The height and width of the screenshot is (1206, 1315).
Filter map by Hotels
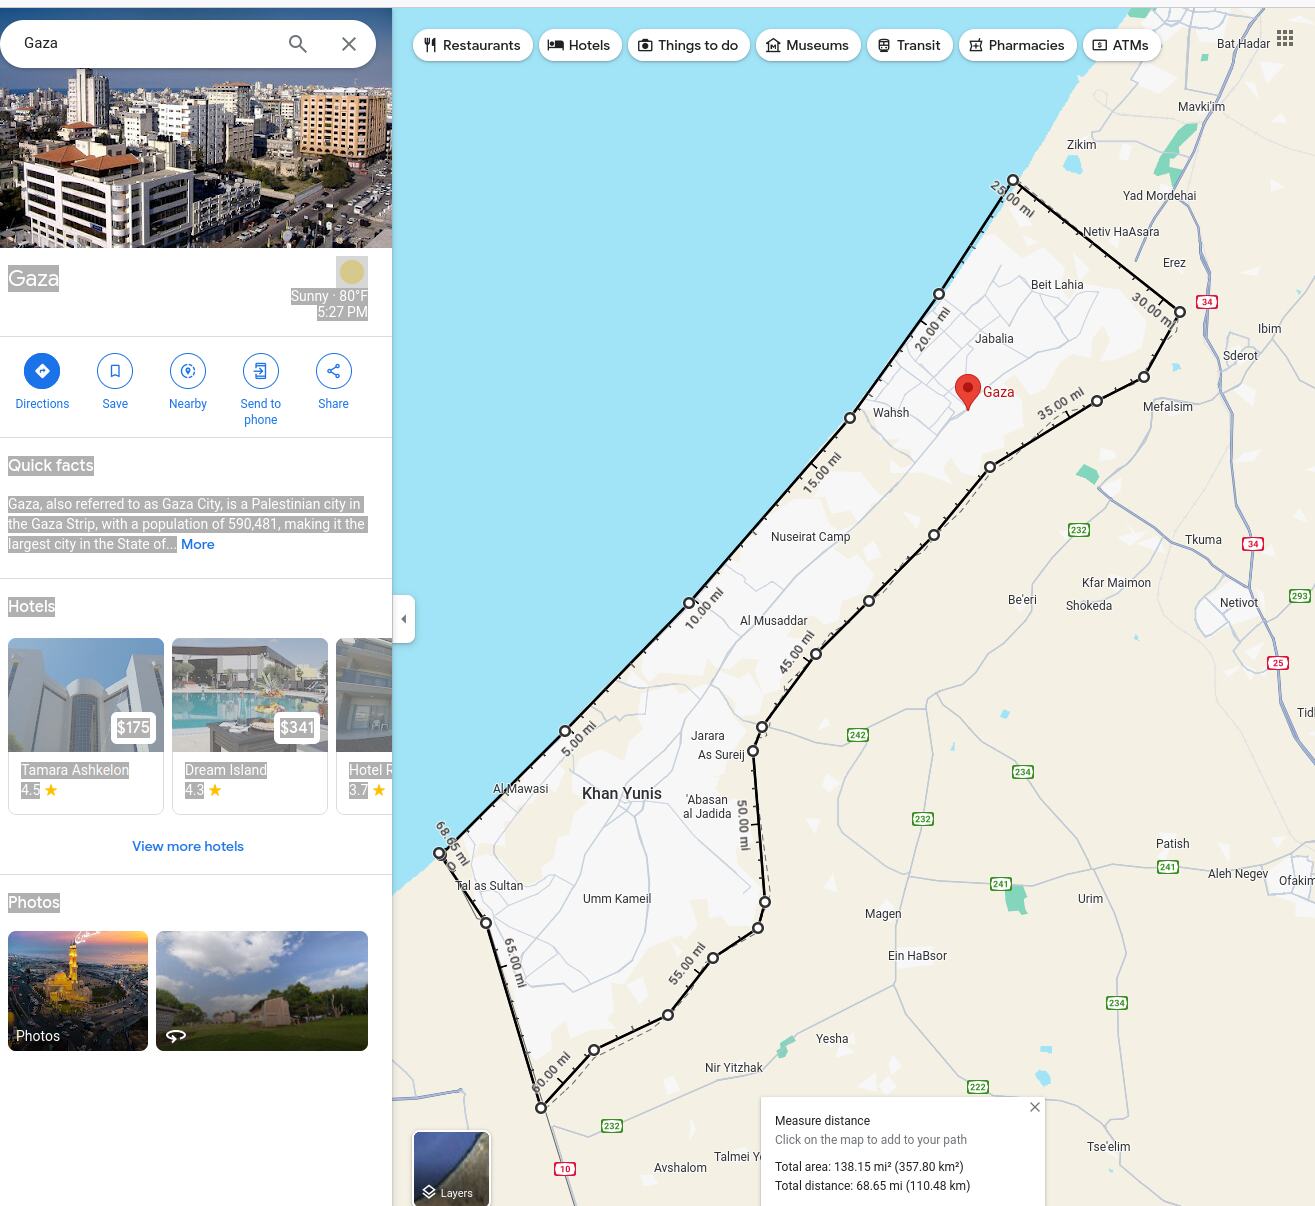click(x=580, y=45)
